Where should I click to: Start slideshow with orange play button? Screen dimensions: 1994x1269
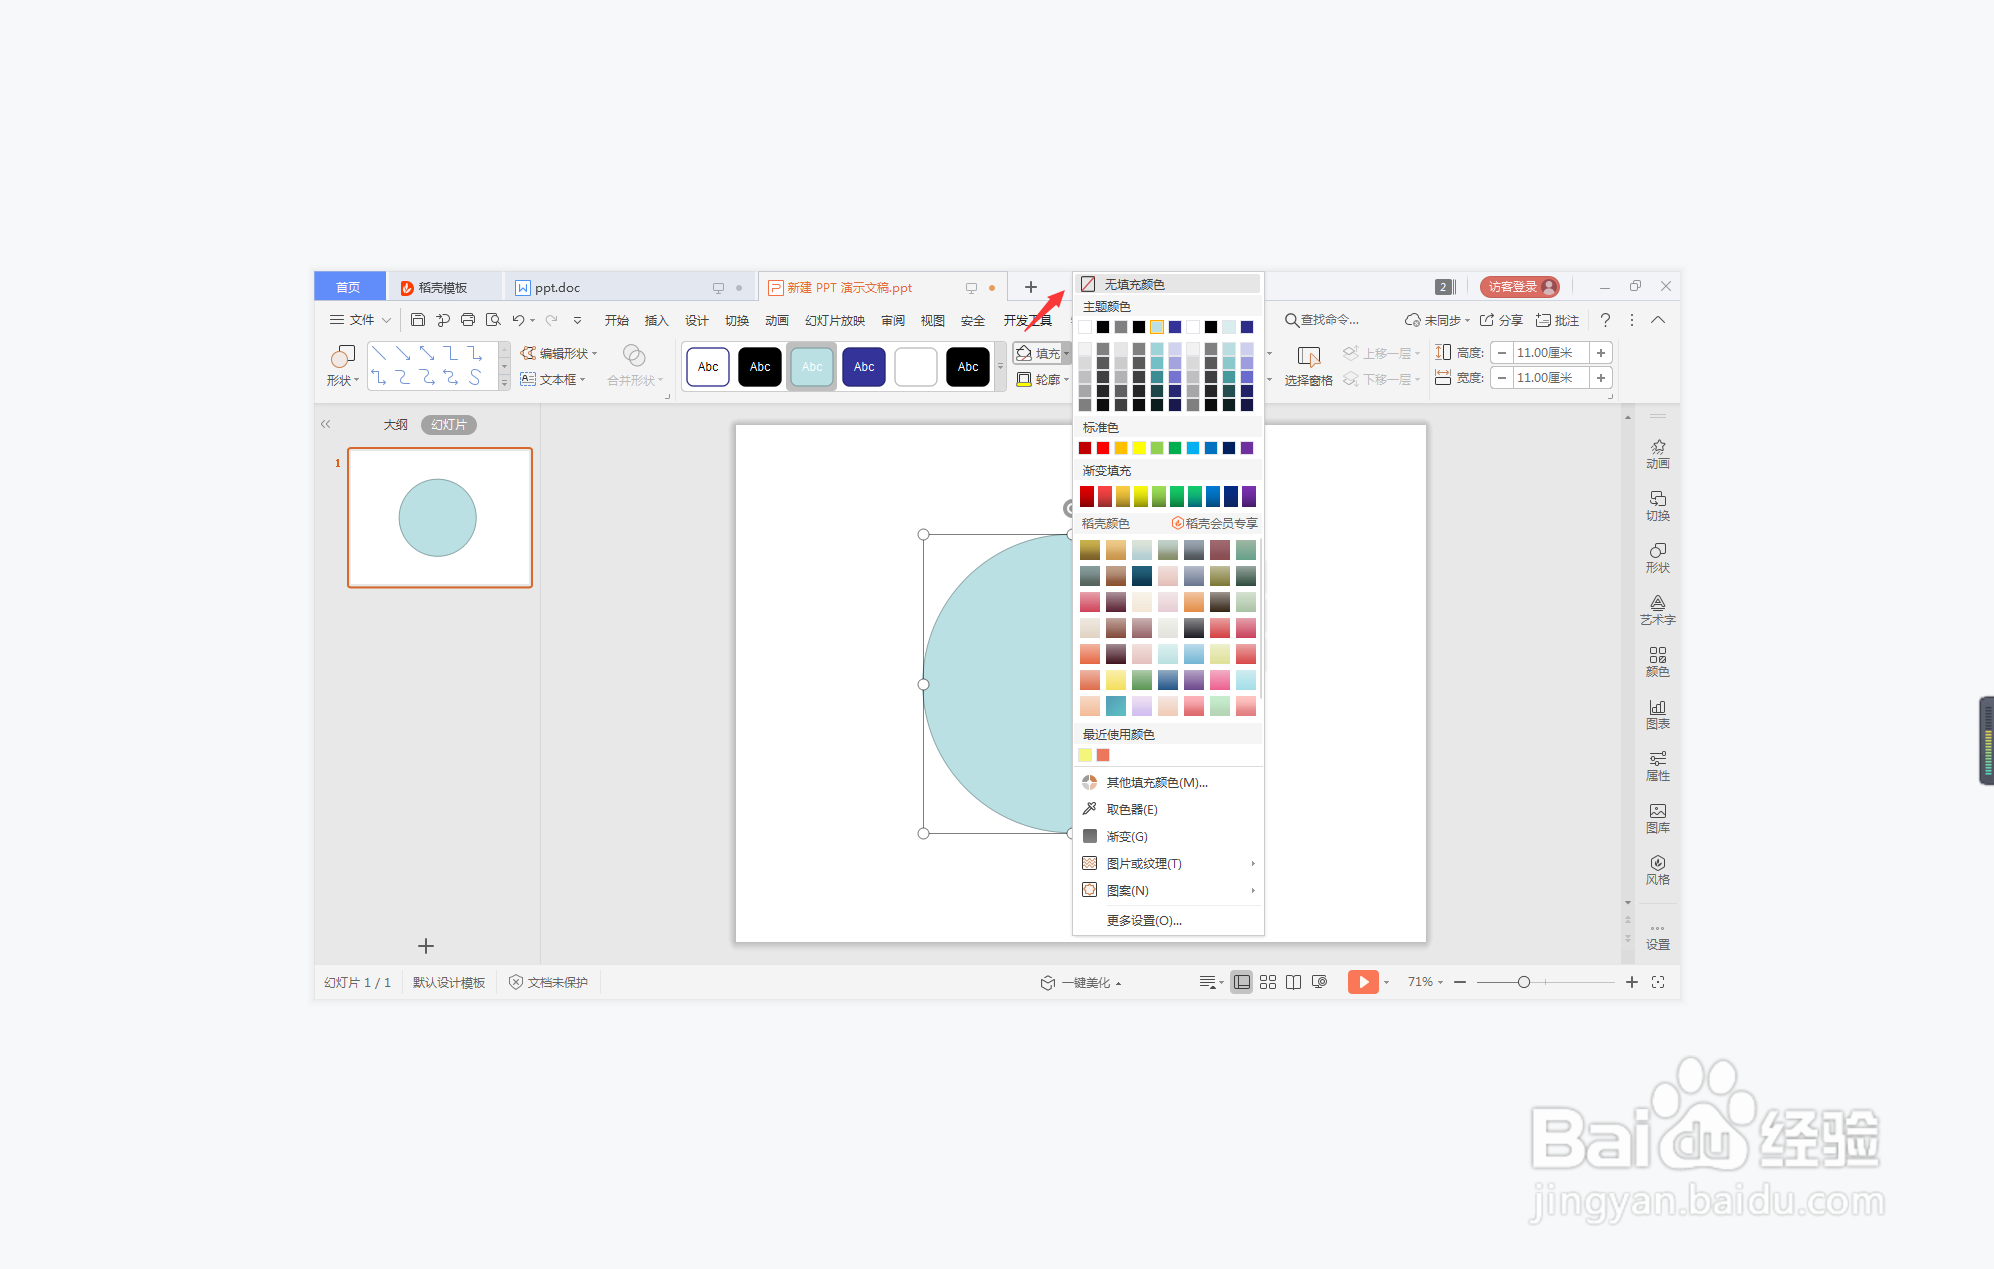coord(1362,982)
